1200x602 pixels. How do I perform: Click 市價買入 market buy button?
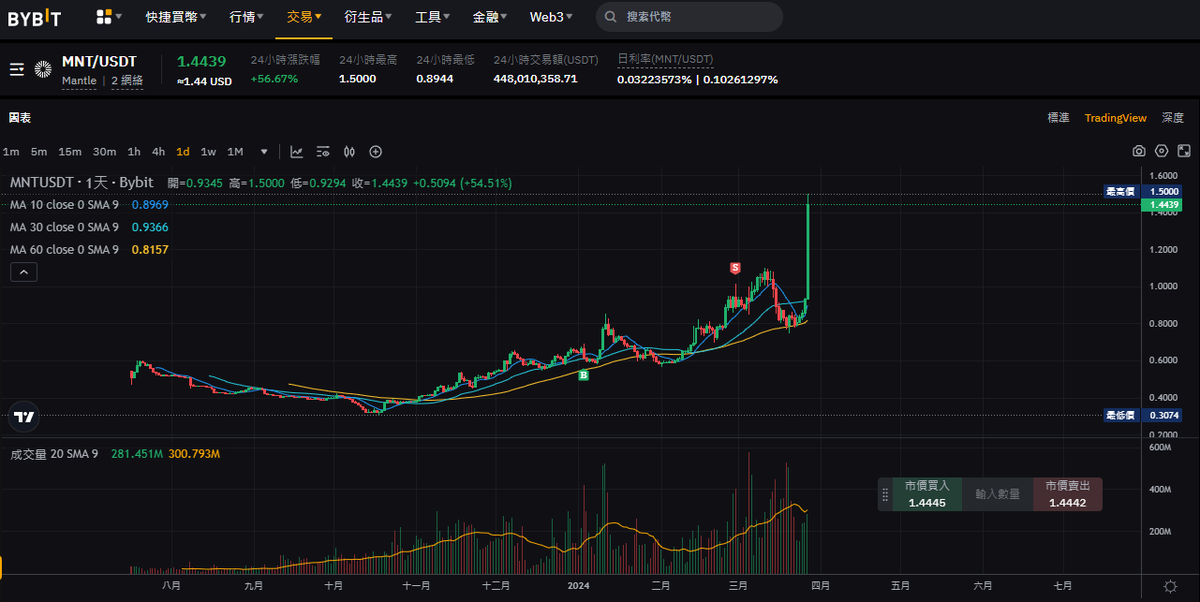pos(927,494)
